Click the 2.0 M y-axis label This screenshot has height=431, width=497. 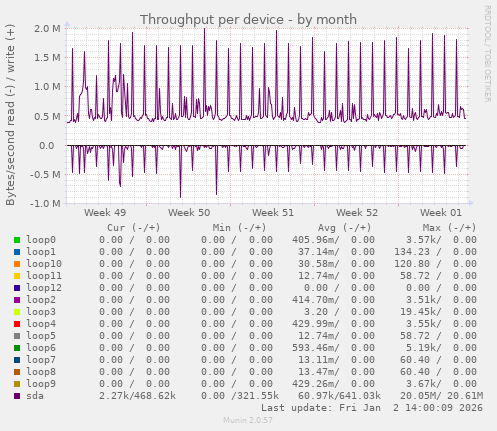click(47, 29)
